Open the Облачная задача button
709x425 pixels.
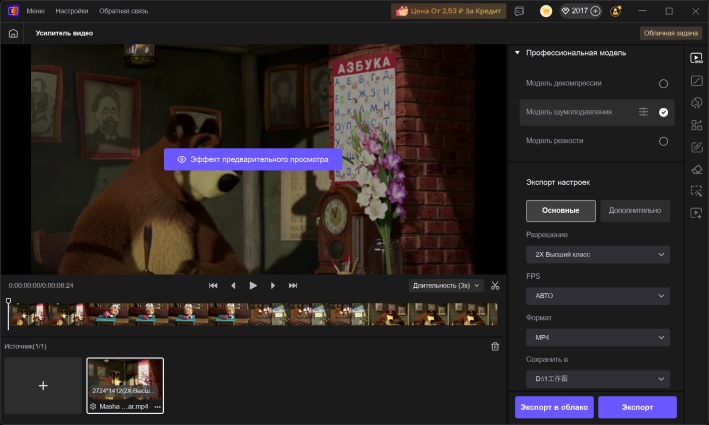[x=671, y=33]
